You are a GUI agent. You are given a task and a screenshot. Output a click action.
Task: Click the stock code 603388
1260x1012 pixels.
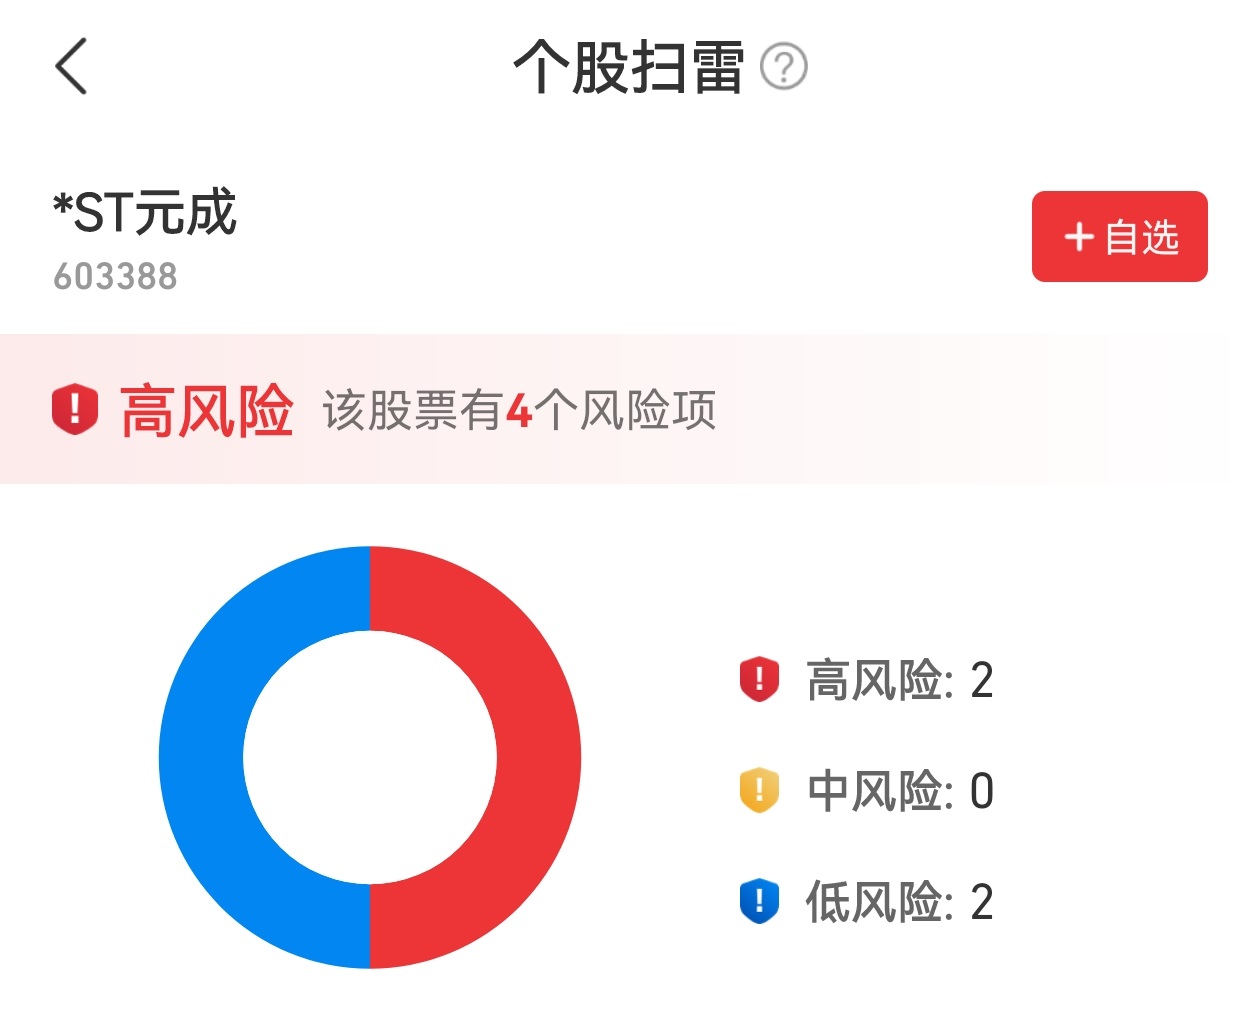tap(115, 276)
